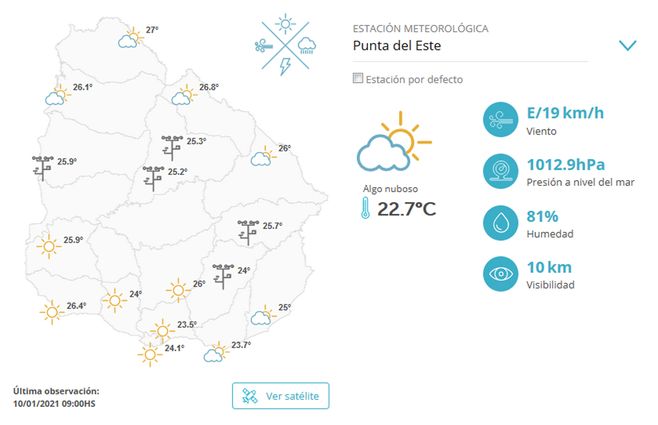Click the partly cloudy icon at 27° station

(130, 38)
